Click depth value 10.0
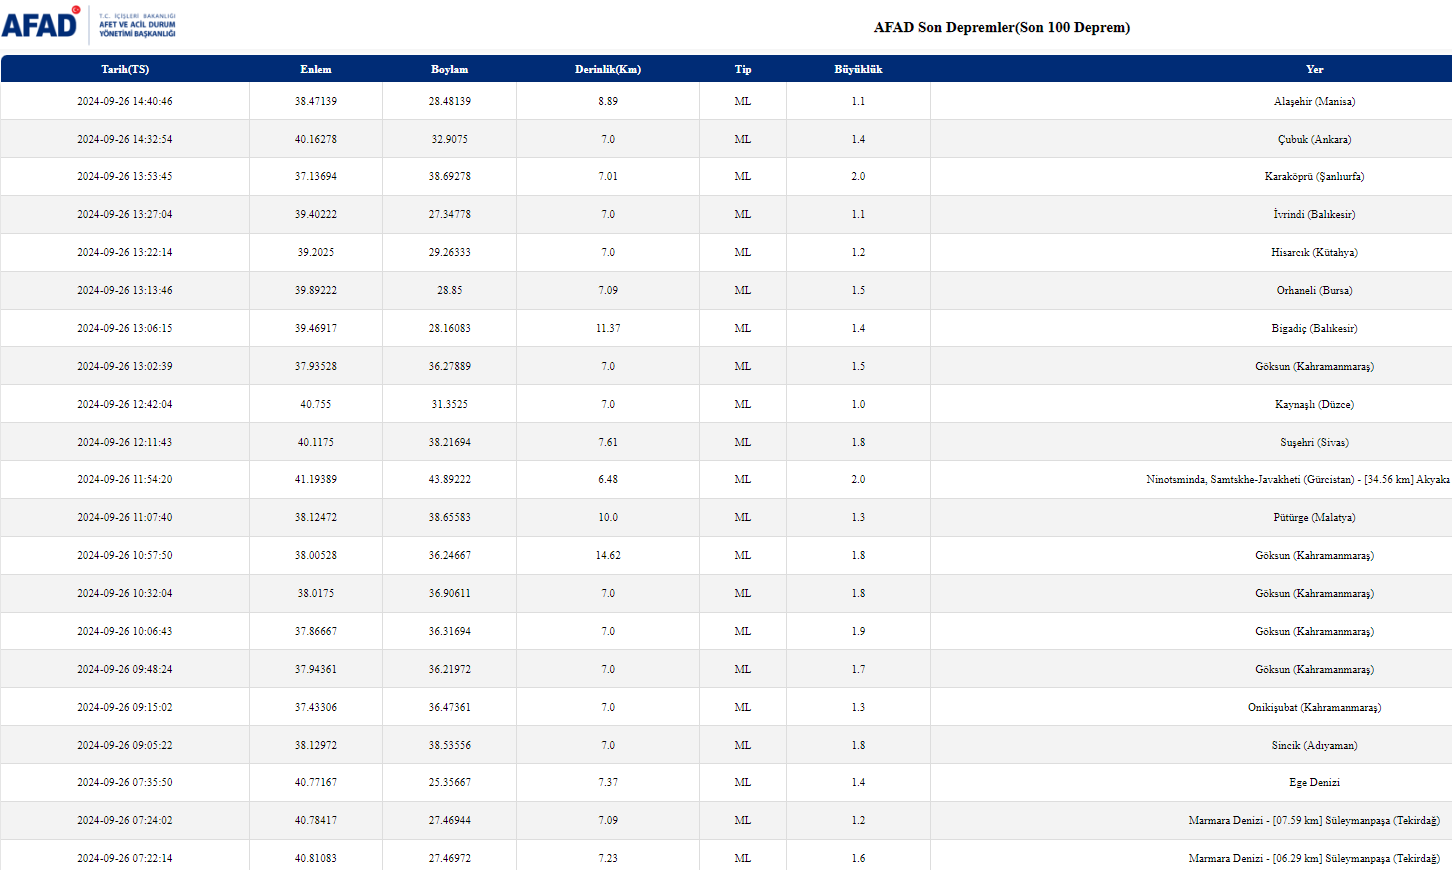The image size is (1452, 870). pos(608,517)
